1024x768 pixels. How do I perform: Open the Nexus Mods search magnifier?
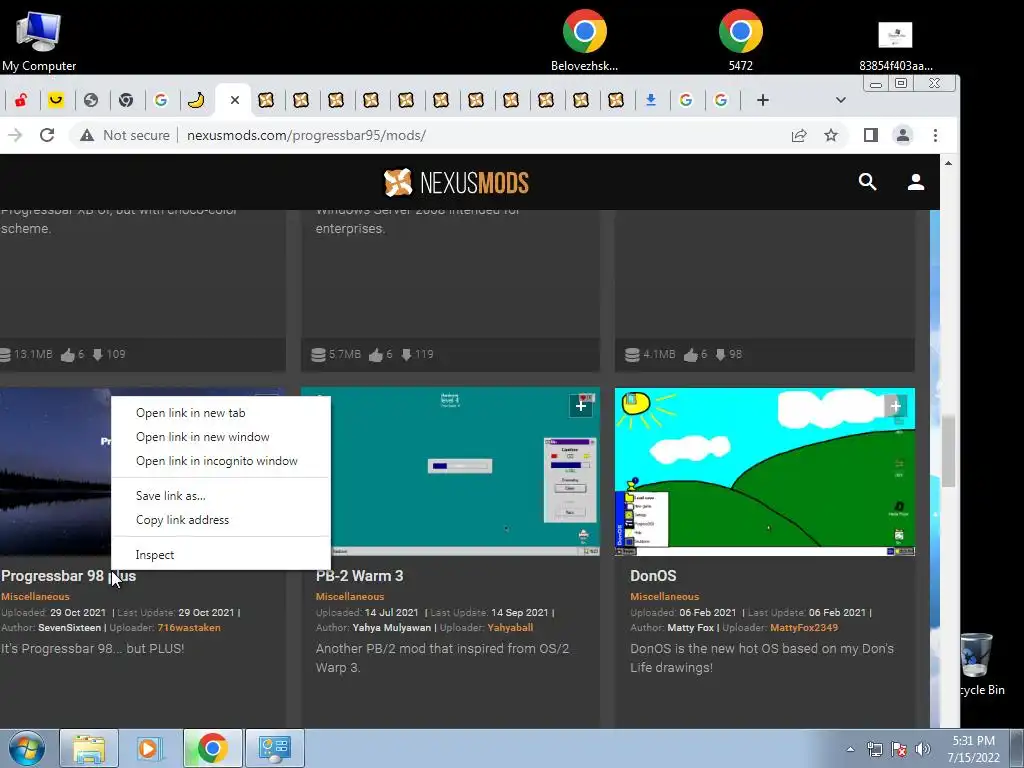[x=867, y=182]
